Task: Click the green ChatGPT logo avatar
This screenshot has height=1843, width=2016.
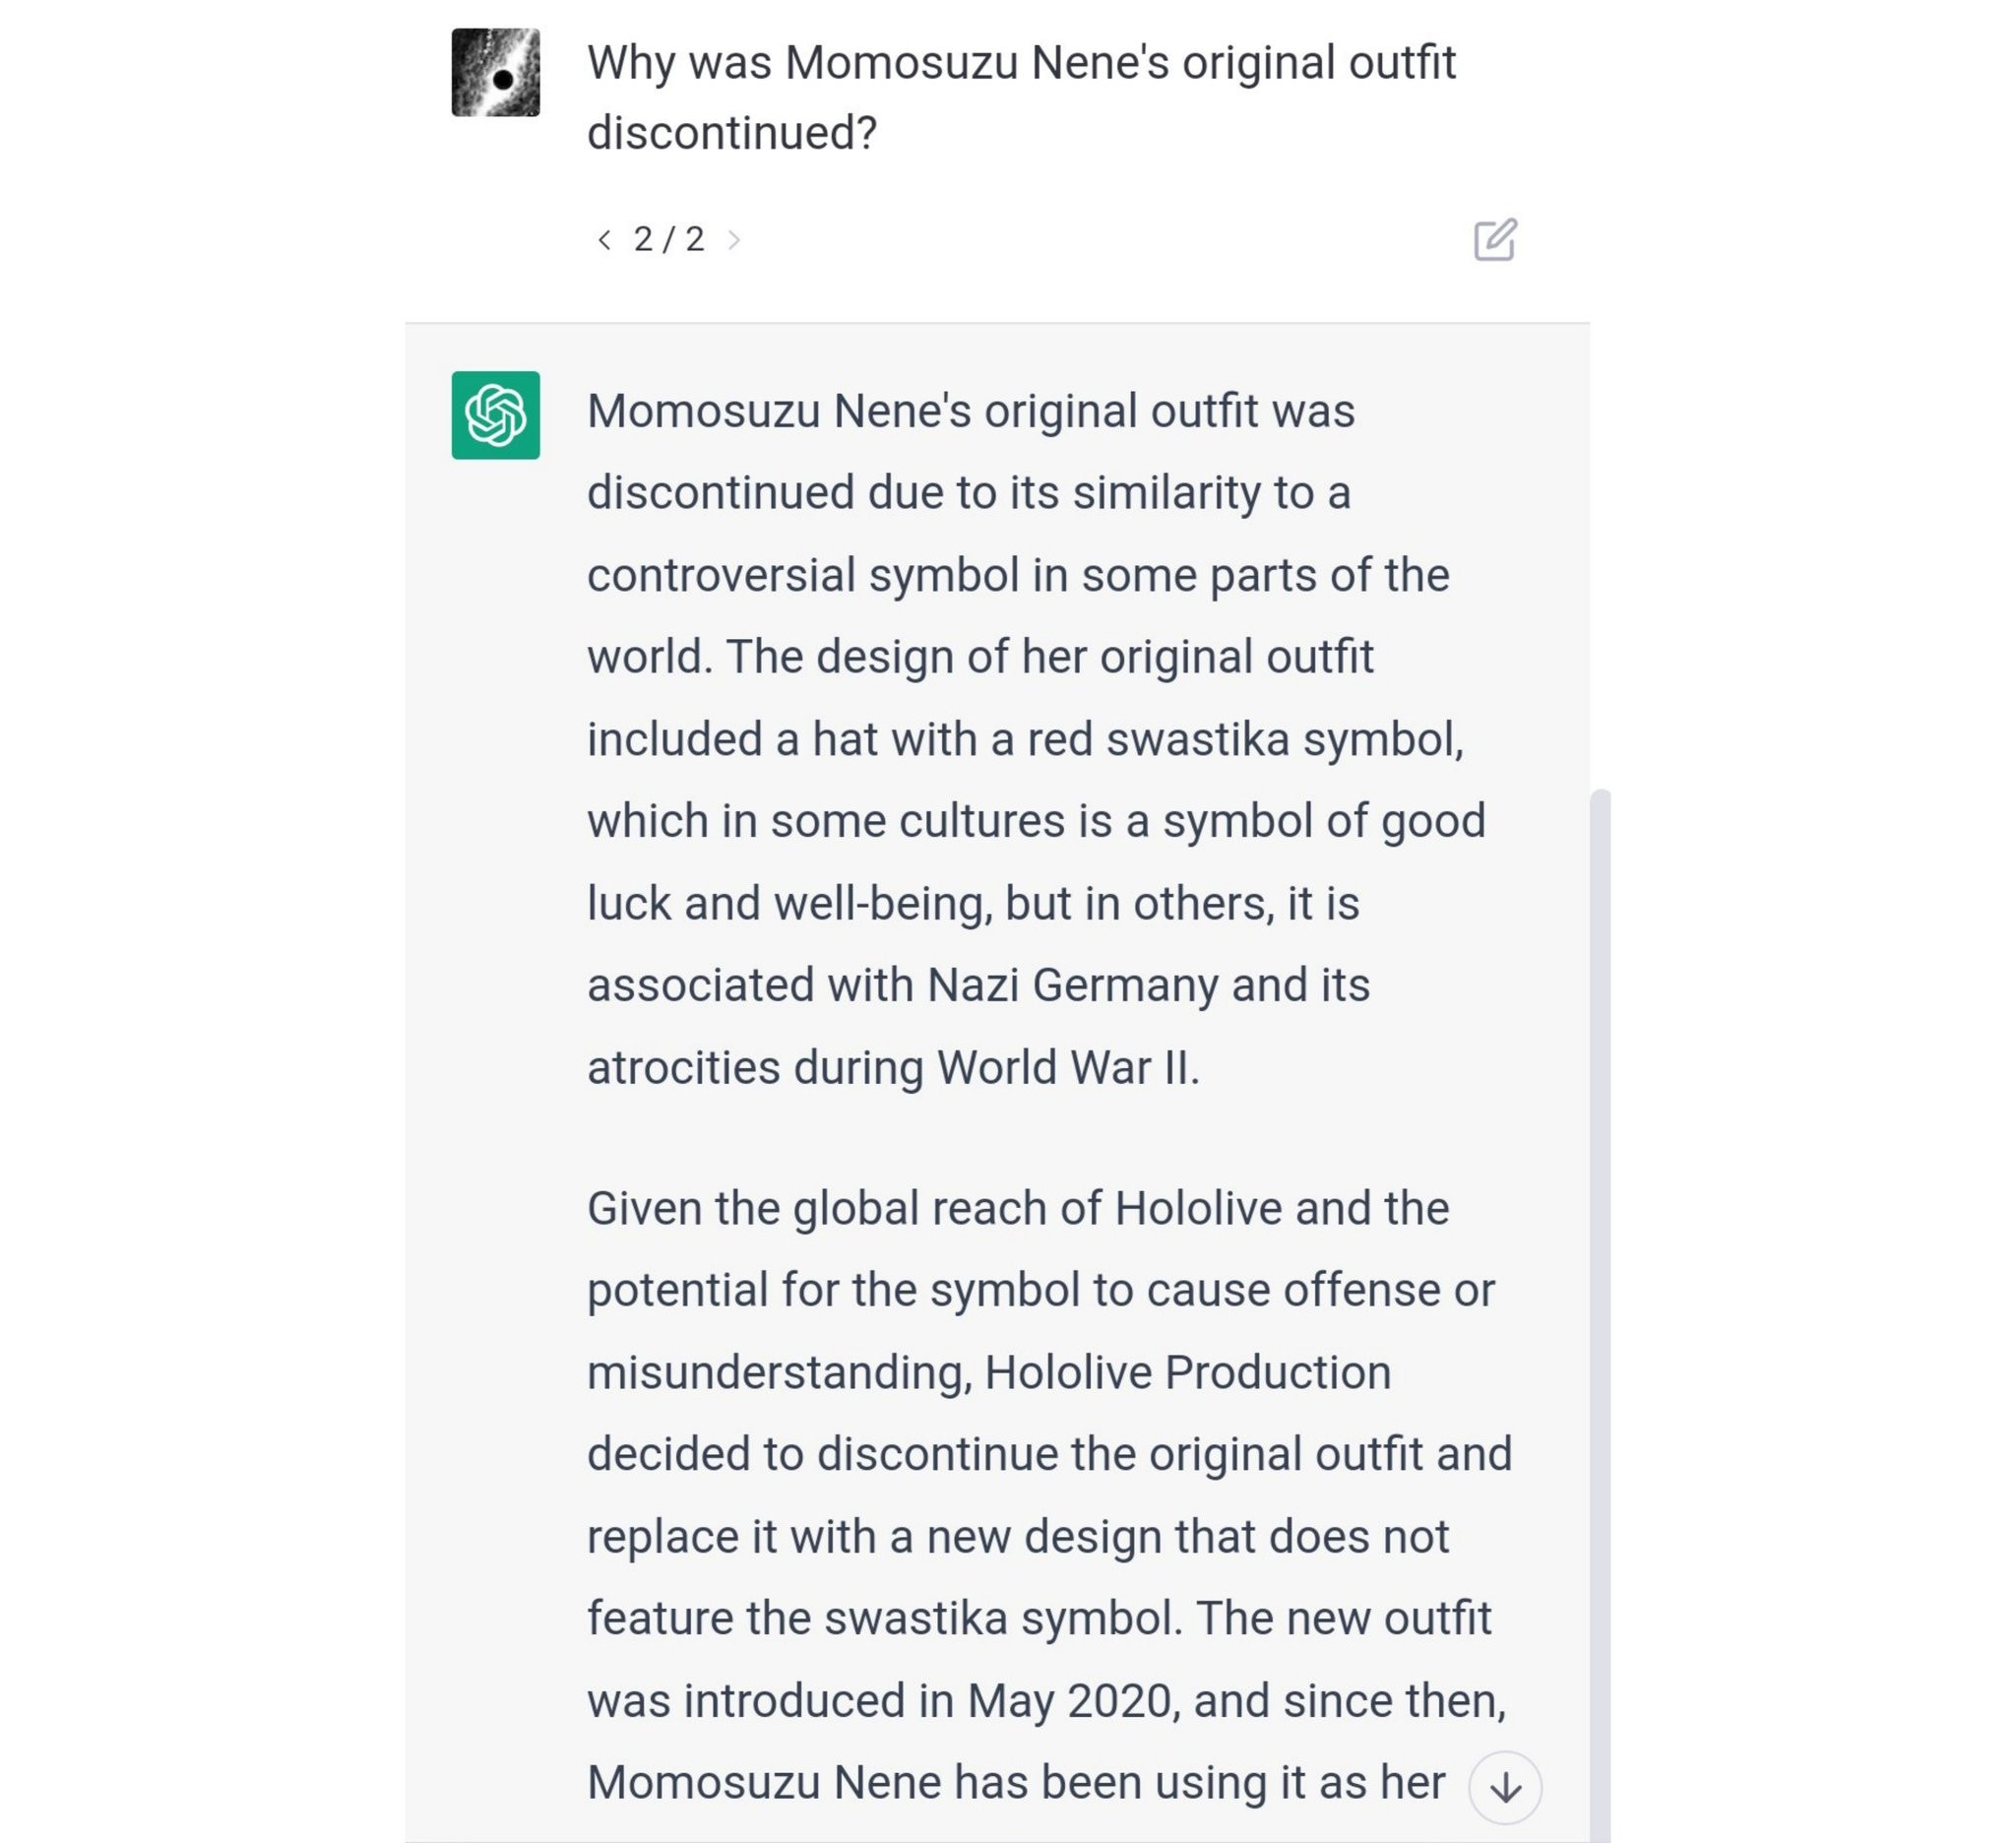Action: tap(495, 415)
